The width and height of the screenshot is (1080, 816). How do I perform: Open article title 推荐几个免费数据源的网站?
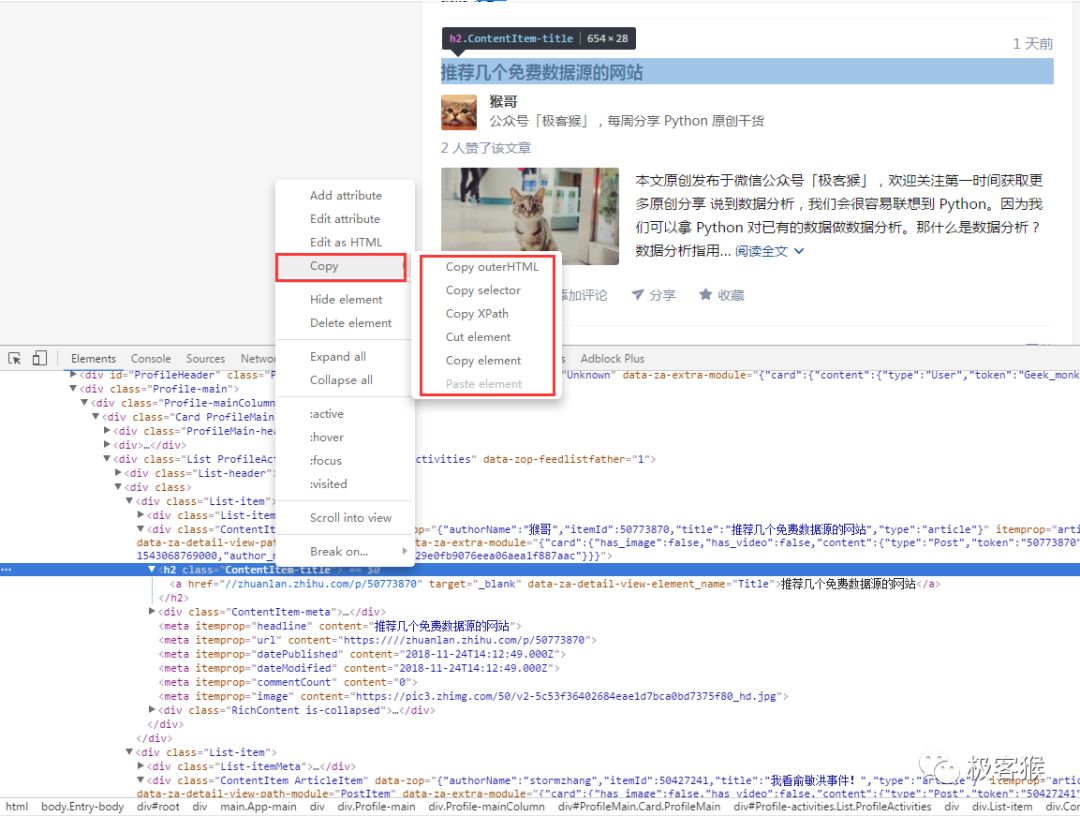542,72
